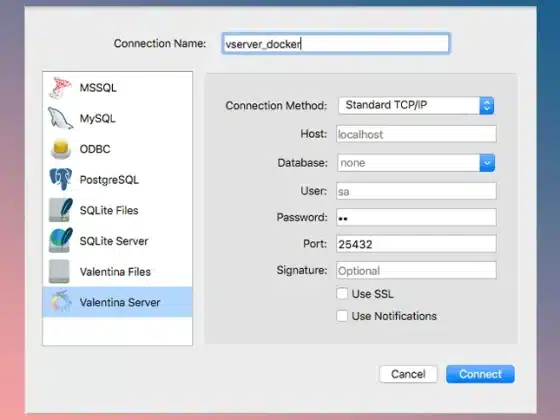Cancel the connection dialog
This screenshot has width=560, height=420.
408,374
